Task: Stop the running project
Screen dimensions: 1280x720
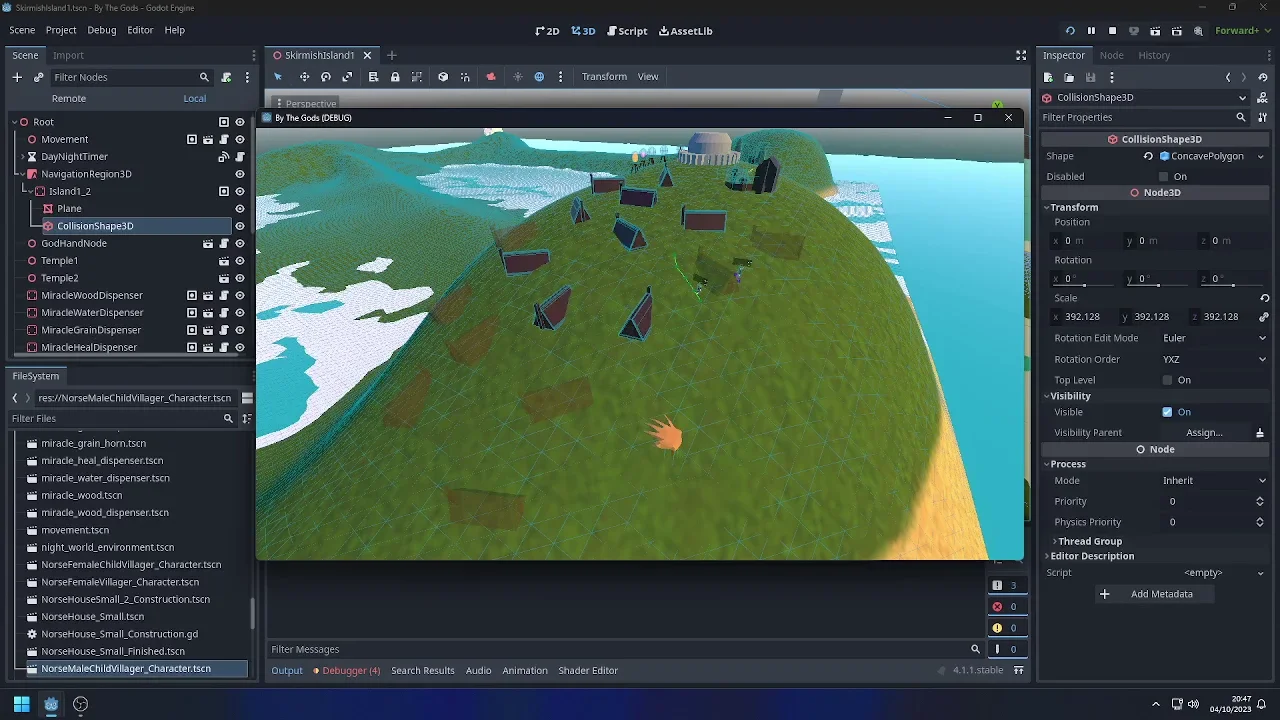Action: point(1112,31)
